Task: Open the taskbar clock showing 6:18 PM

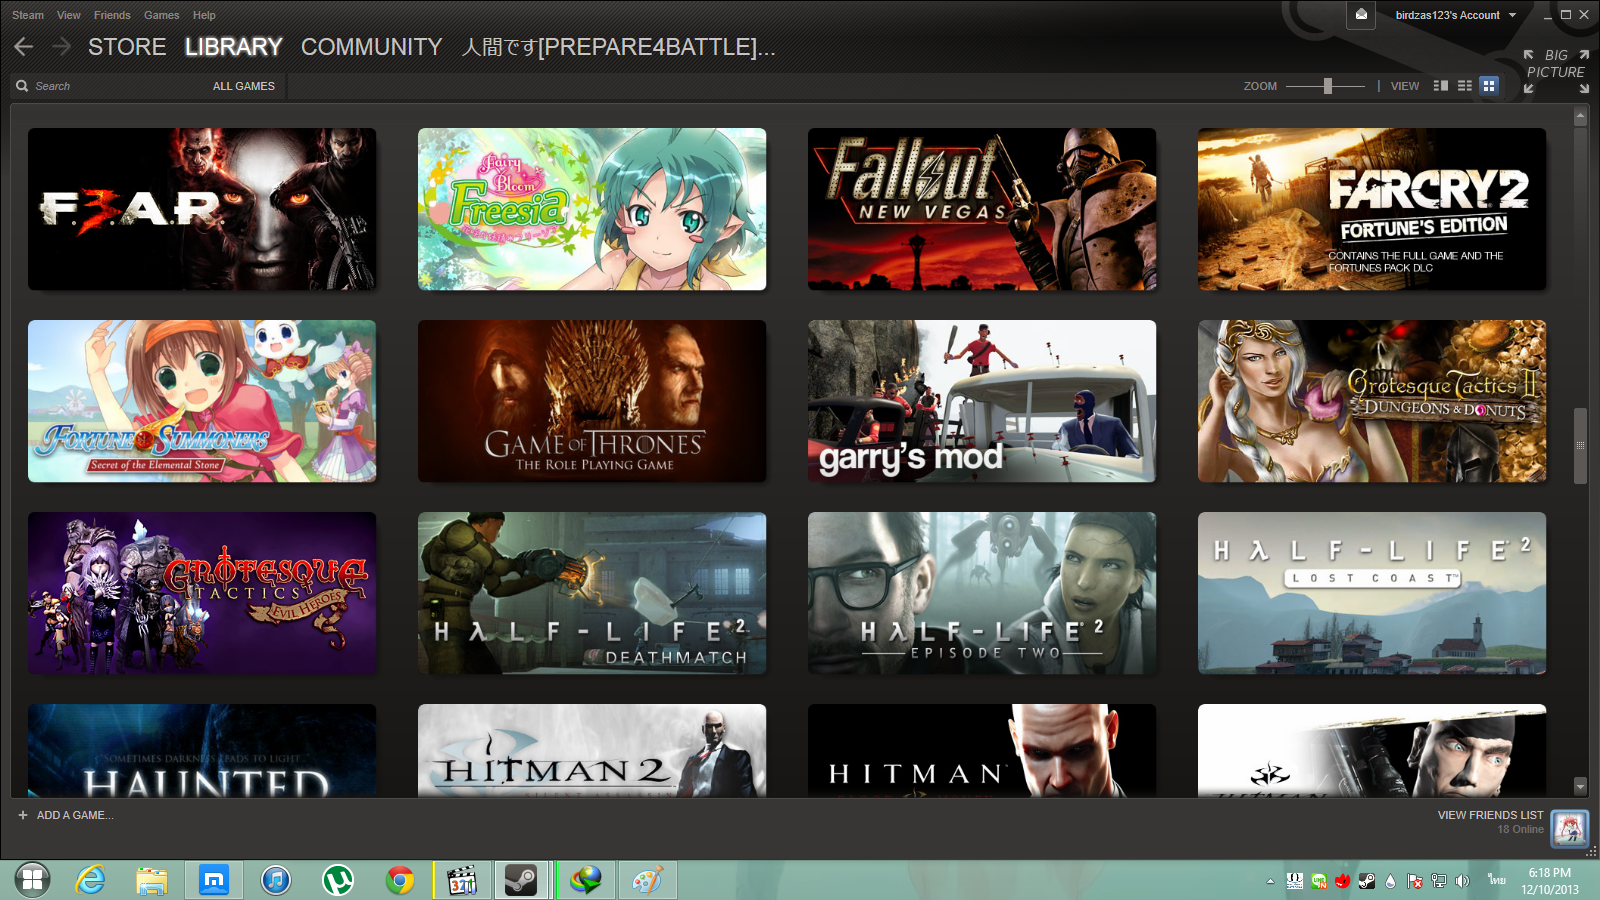Action: point(1550,881)
